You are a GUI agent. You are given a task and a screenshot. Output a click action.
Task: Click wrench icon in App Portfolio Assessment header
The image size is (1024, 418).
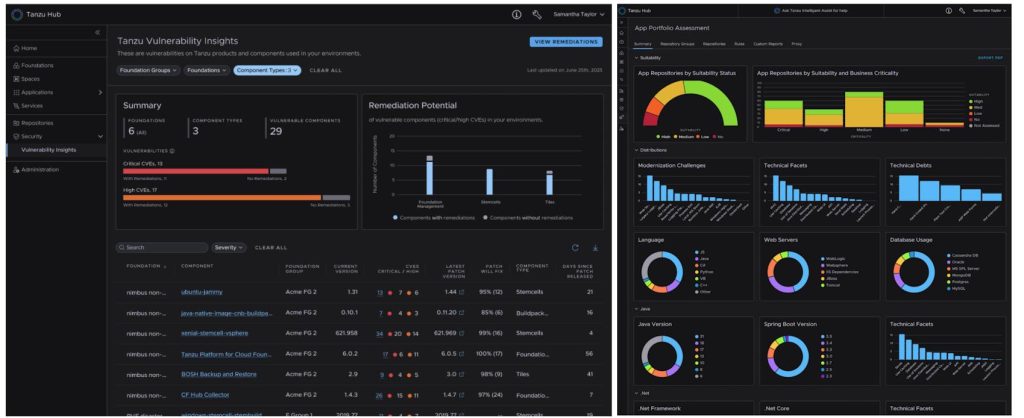(x=962, y=10)
